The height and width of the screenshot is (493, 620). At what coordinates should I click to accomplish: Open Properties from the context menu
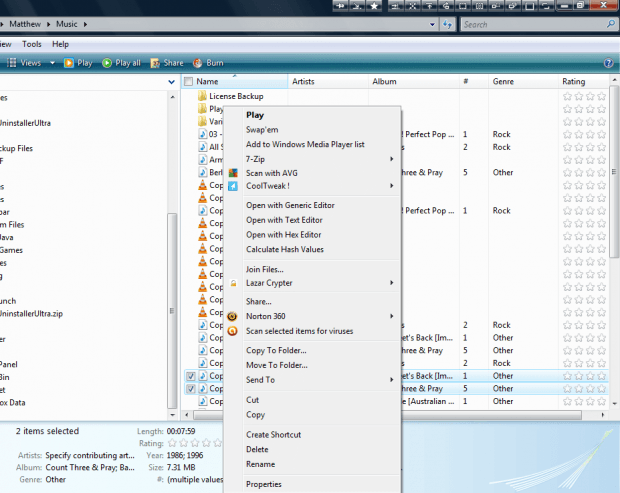coord(264,484)
